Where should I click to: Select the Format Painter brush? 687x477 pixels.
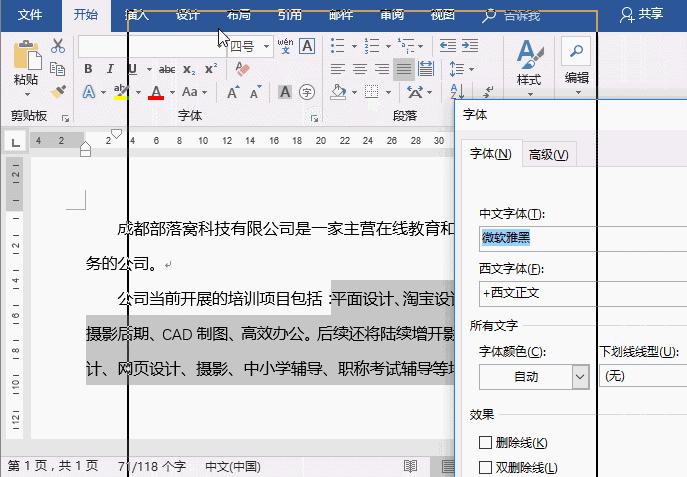(58, 92)
